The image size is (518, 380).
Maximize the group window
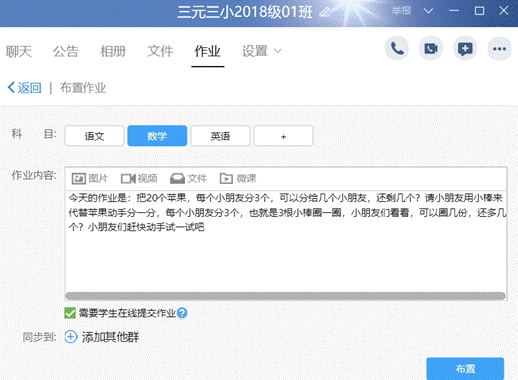[479, 11]
